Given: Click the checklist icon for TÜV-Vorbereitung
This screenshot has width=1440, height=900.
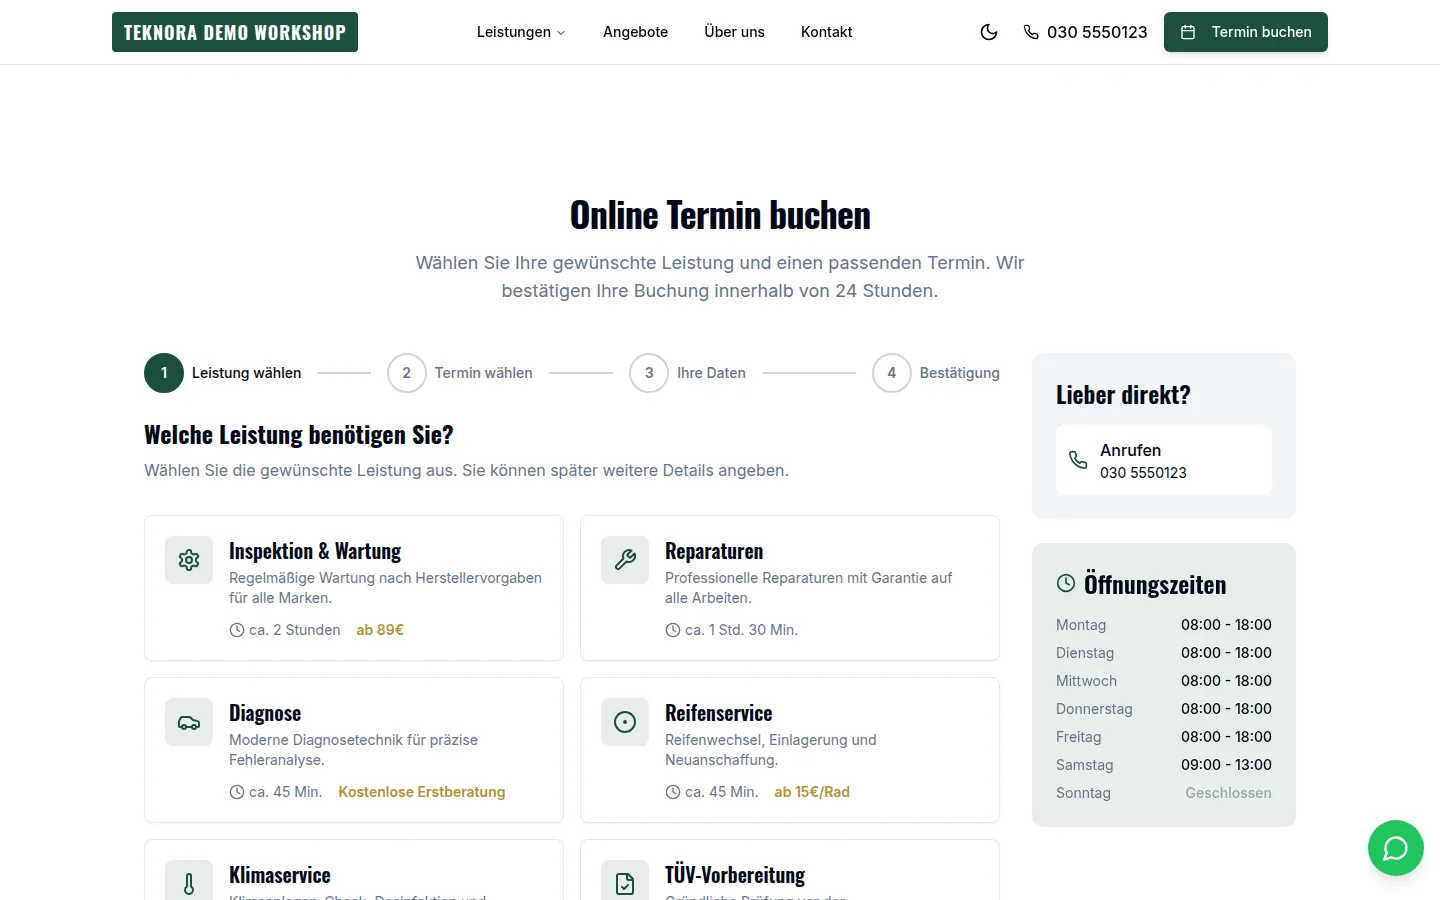Looking at the screenshot, I should tap(625, 882).
